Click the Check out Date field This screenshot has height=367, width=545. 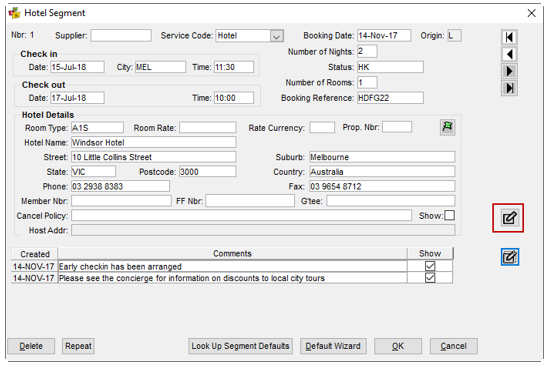78,98
